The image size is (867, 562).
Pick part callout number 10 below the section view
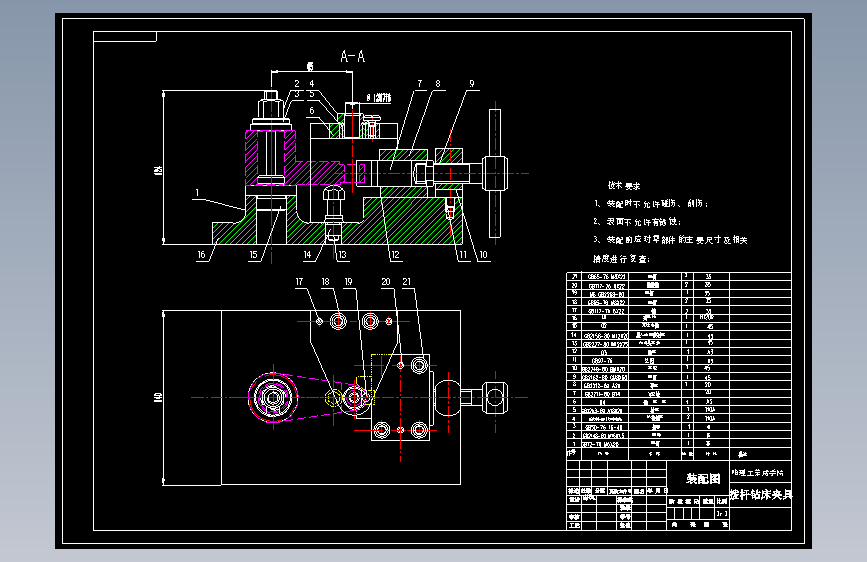pyautogui.click(x=483, y=254)
